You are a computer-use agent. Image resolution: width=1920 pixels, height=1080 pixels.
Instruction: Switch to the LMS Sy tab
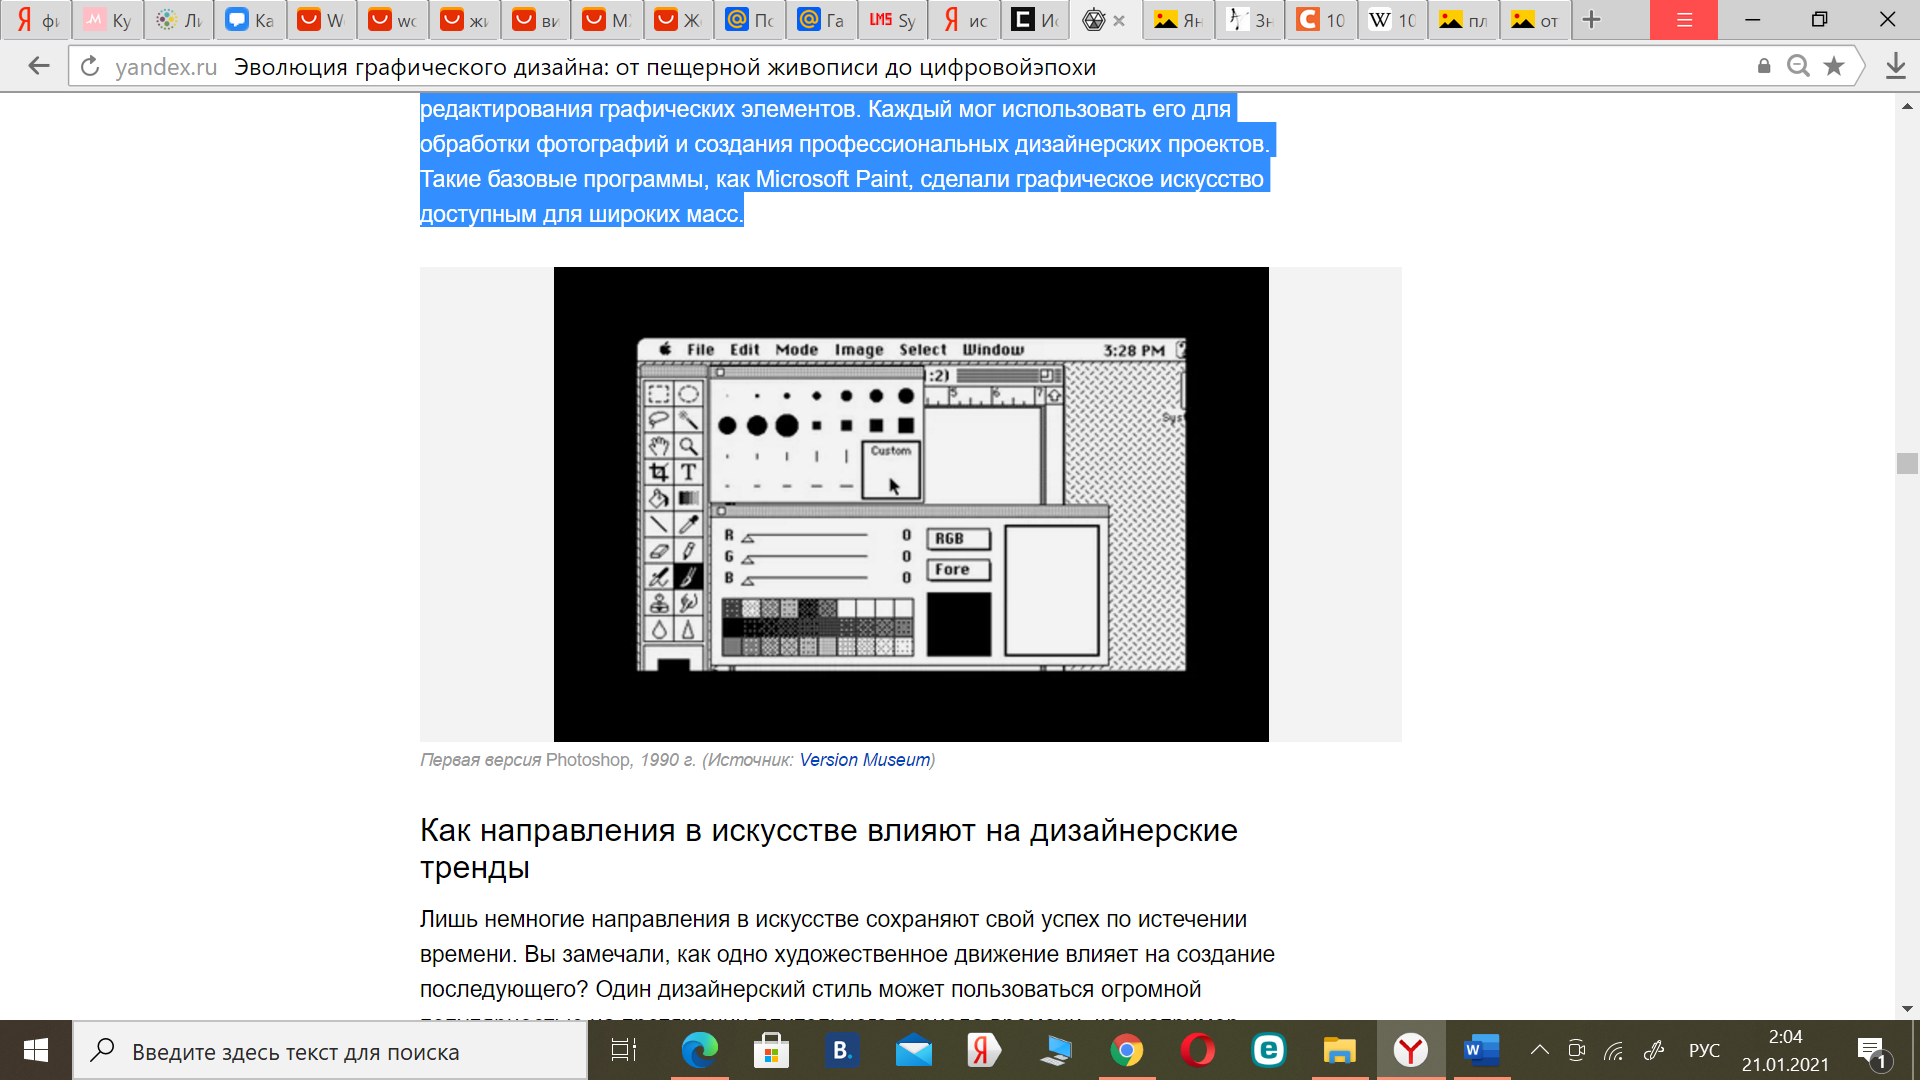[x=893, y=20]
